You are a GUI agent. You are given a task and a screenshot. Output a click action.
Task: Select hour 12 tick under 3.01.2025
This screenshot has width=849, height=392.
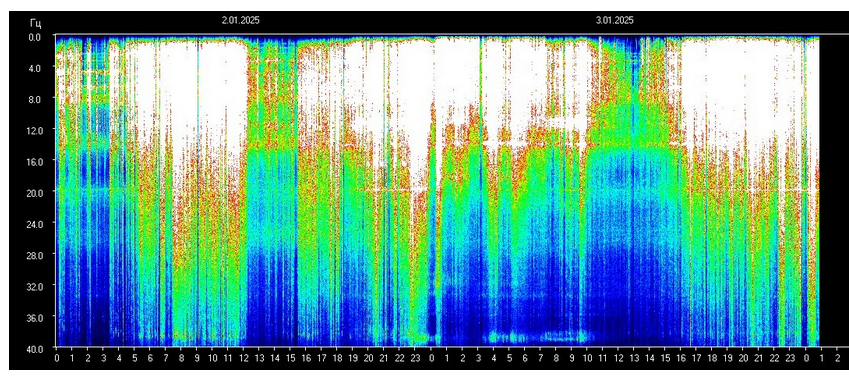pos(618,358)
